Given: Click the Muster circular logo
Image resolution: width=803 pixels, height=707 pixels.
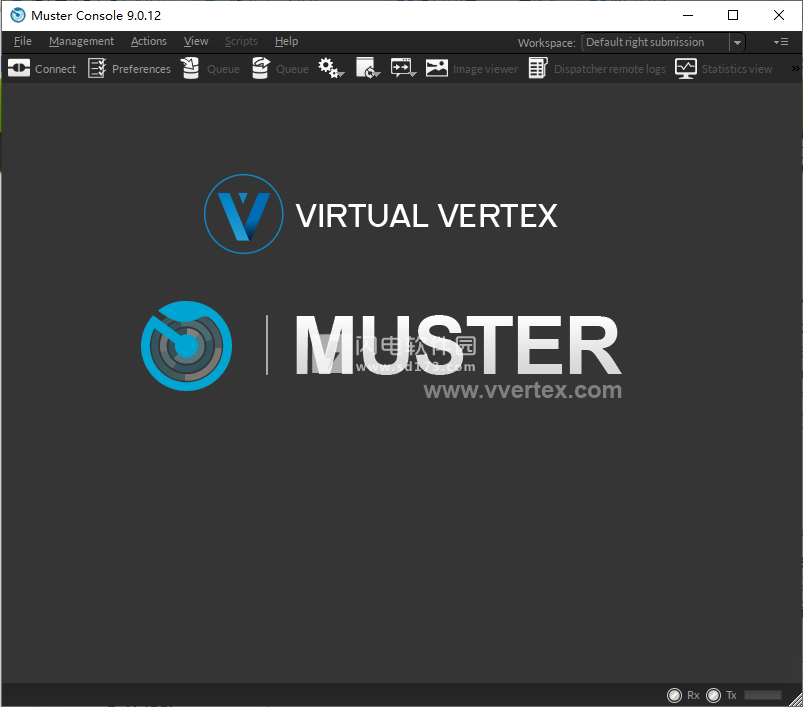Looking at the screenshot, I should coord(186,346).
